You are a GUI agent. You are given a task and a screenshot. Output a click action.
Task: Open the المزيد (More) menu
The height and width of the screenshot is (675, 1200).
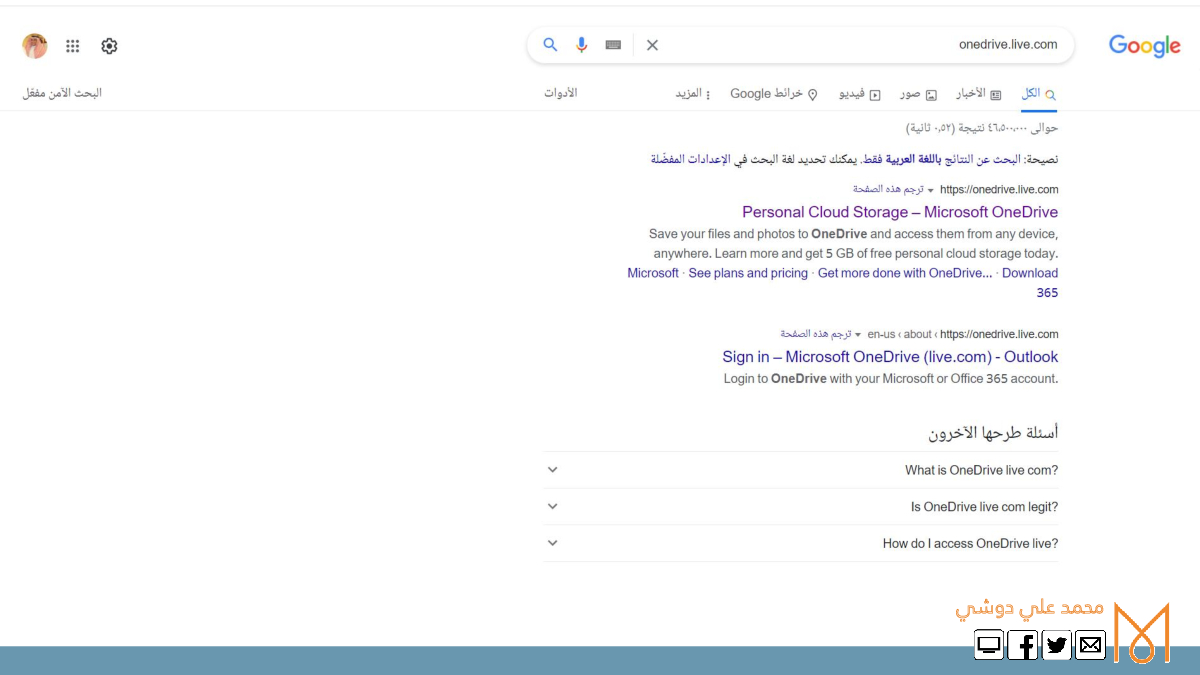[x=692, y=94]
